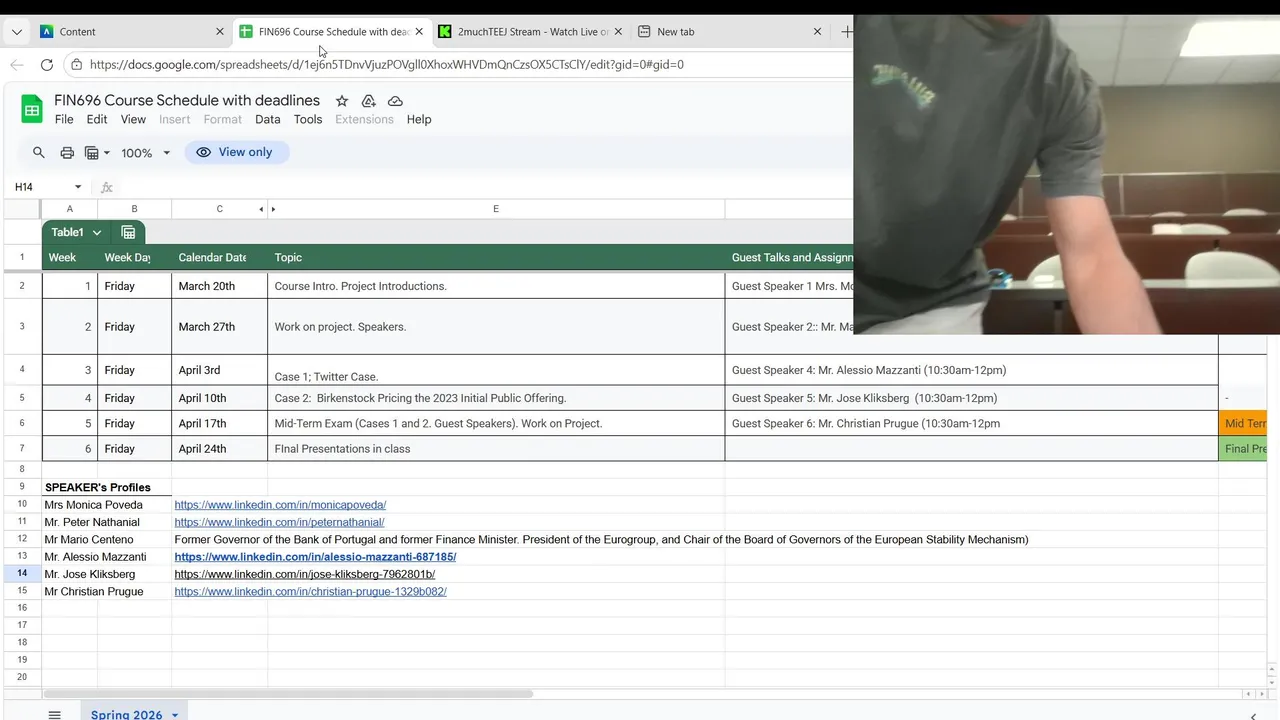Viewport: 1280px width, 720px height.
Task: Close the New tab tab
Action: 817,32
